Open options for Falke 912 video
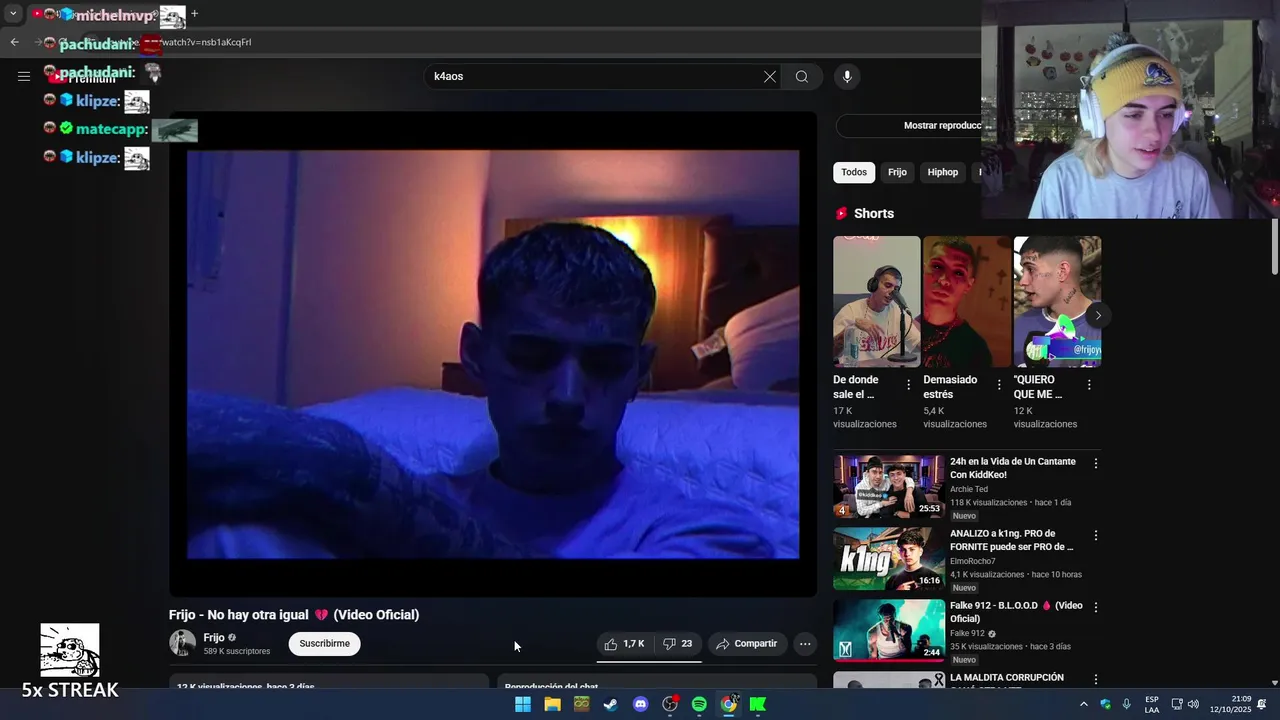This screenshot has width=1280, height=720. pos(1096,607)
